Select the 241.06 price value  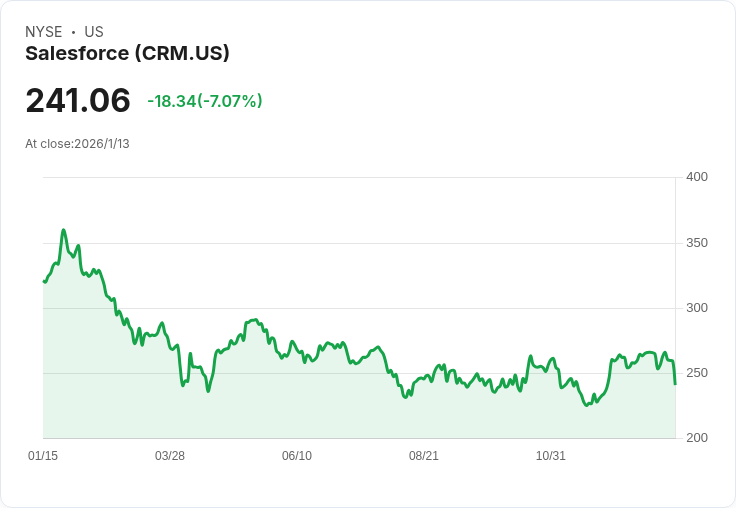(78, 100)
